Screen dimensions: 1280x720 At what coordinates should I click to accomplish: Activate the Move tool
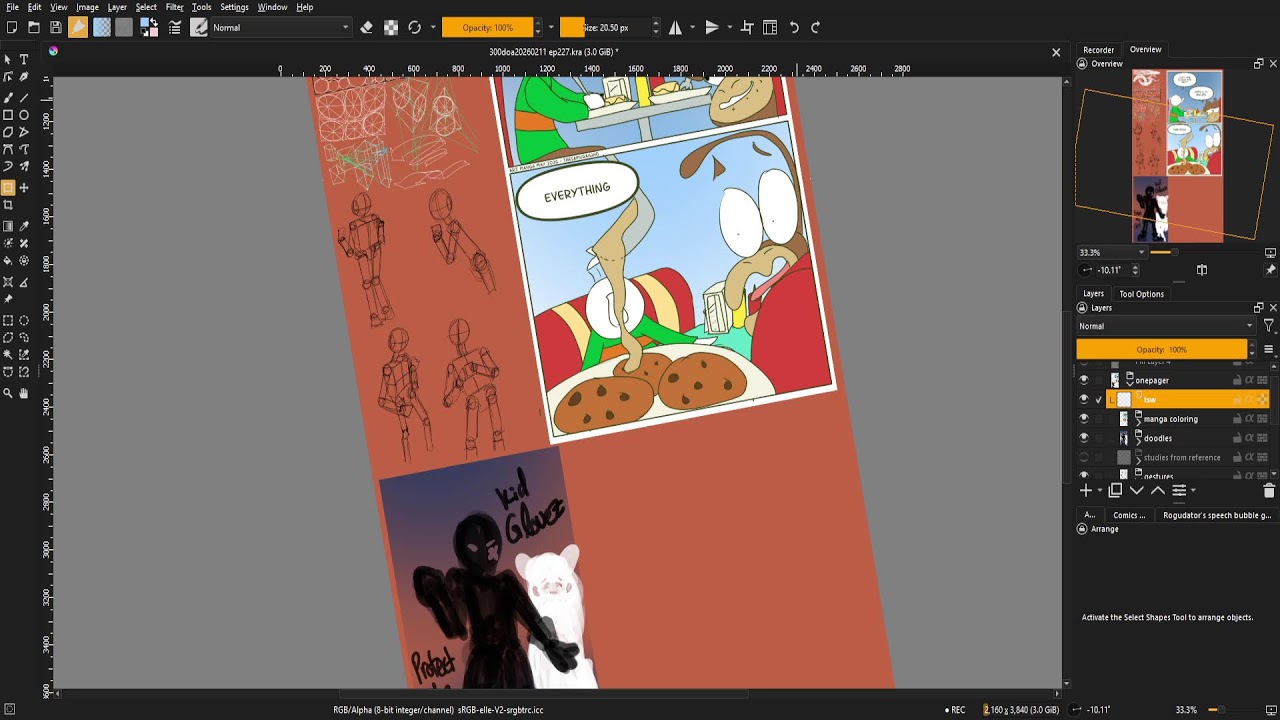[24, 188]
